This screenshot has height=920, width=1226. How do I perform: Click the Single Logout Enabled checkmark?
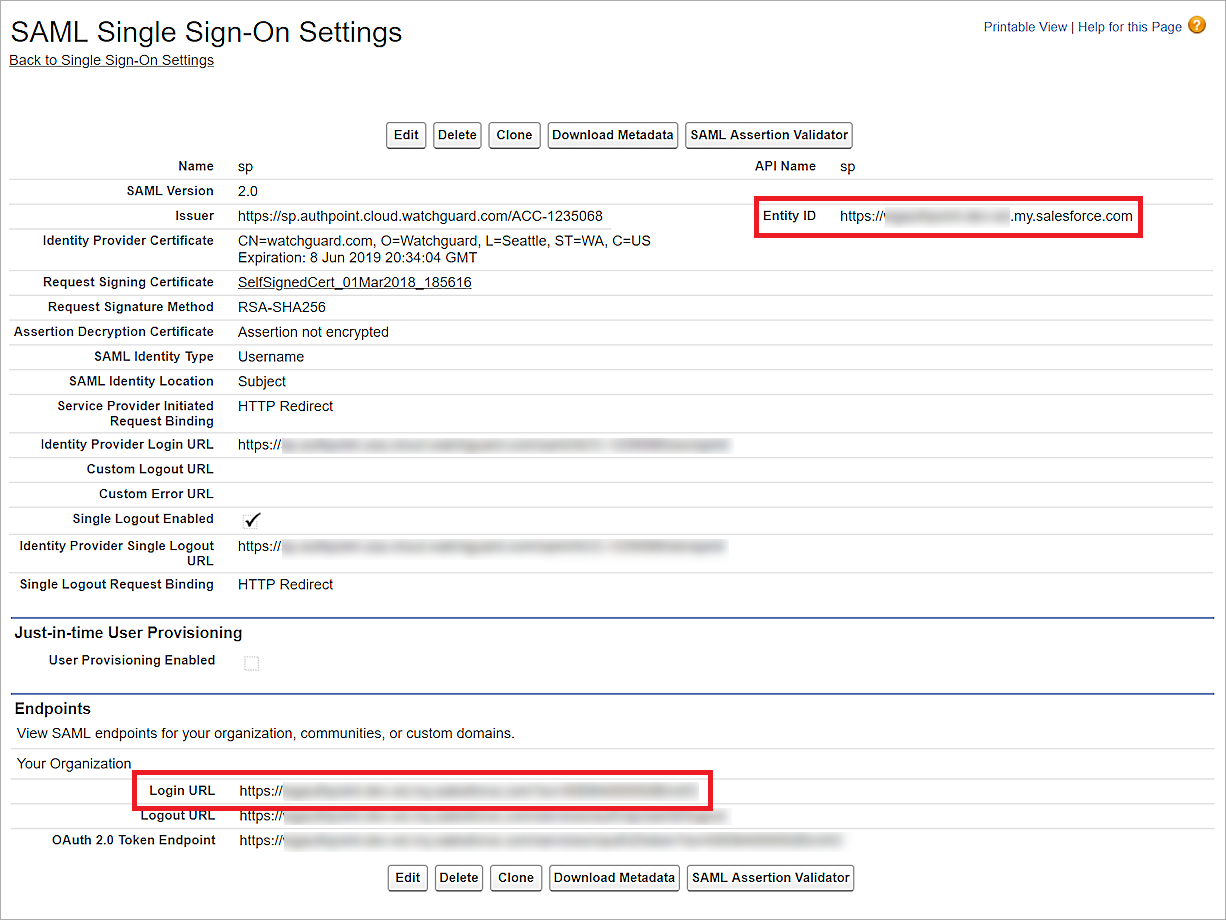click(x=252, y=520)
